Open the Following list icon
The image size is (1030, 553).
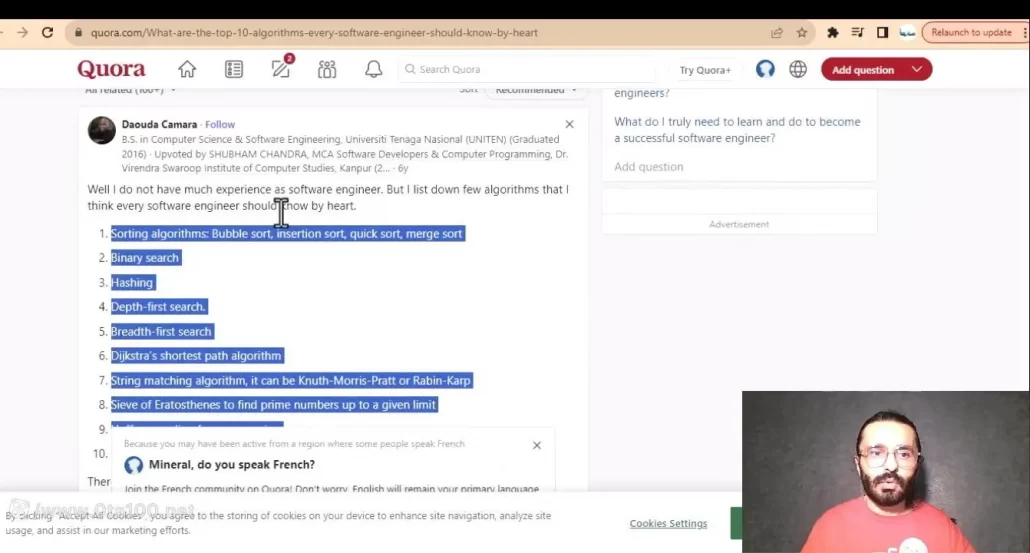(234, 70)
